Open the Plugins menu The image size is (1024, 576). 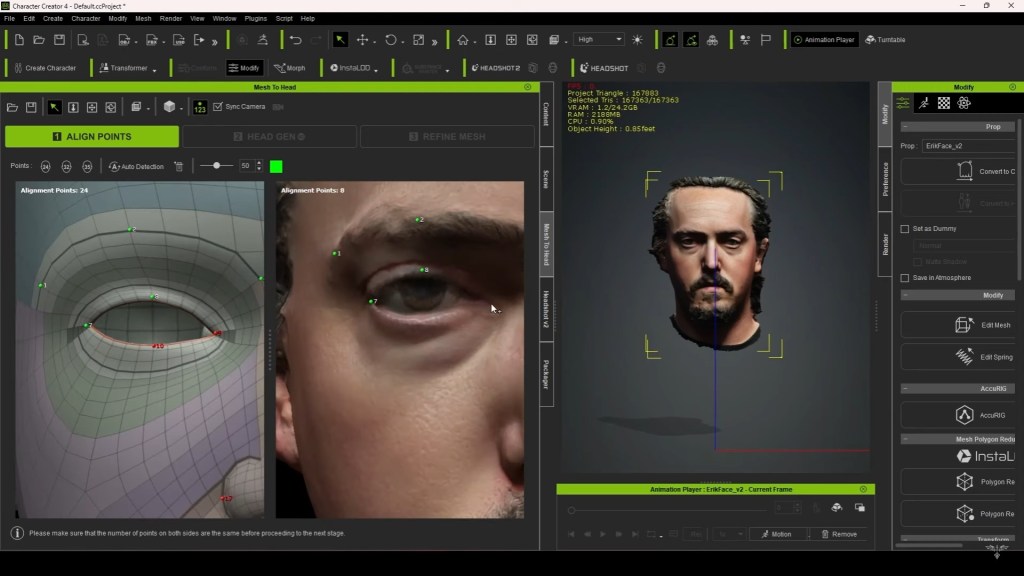[x=255, y=18]
